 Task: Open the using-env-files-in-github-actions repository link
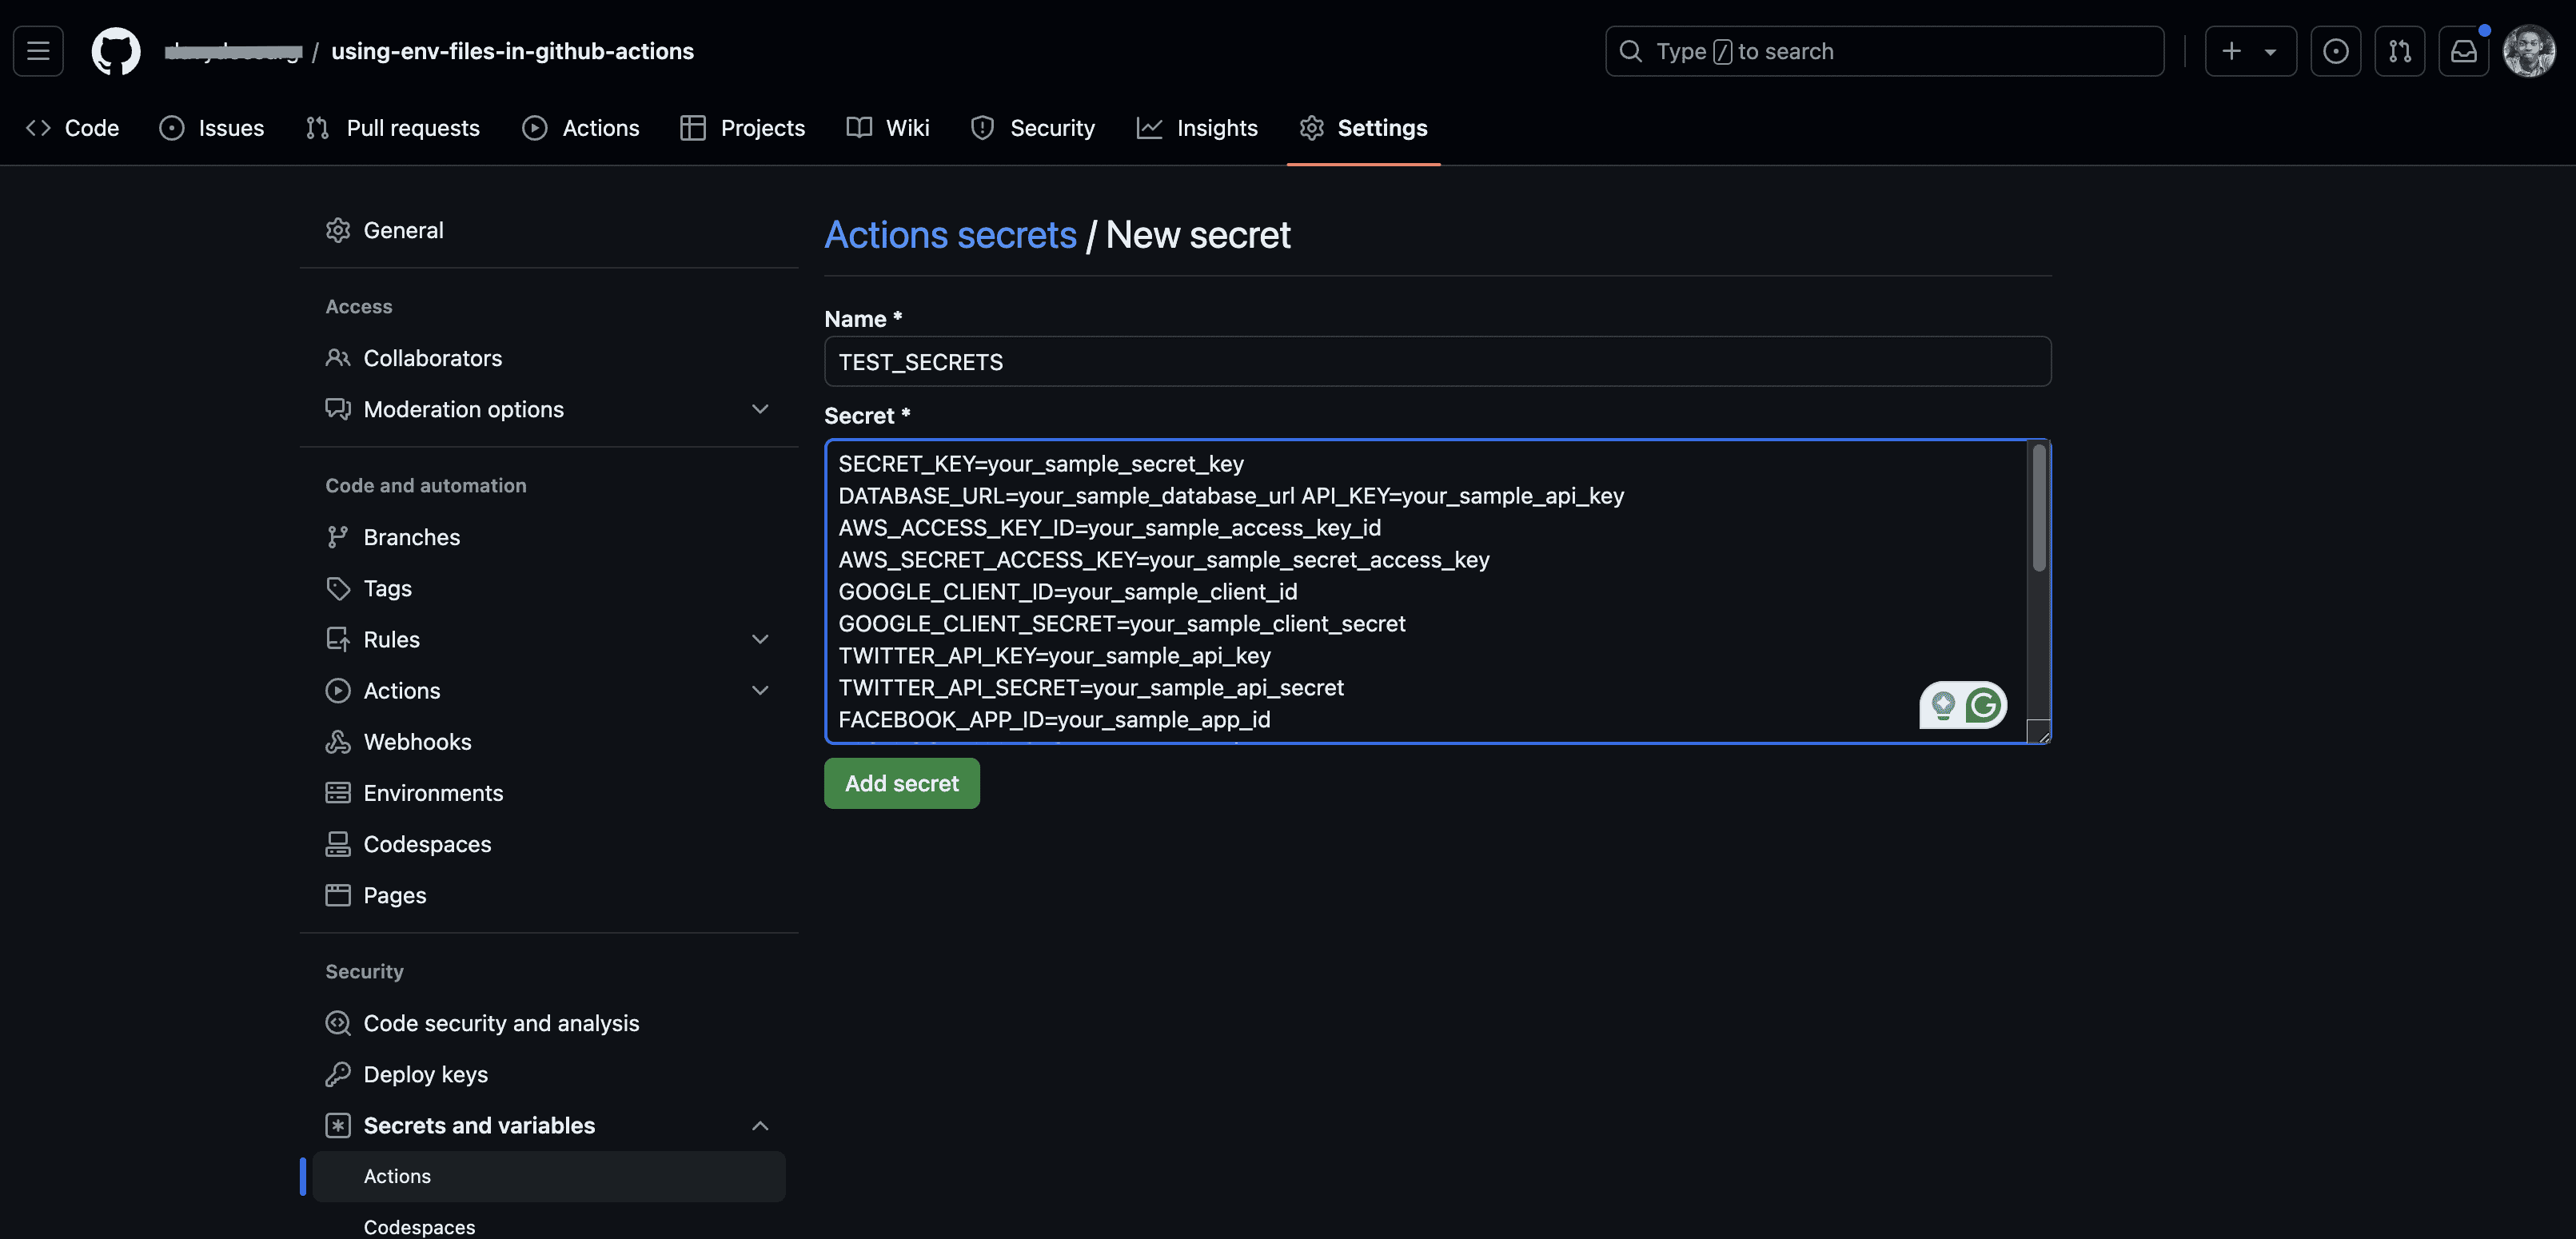pos(512,51)
